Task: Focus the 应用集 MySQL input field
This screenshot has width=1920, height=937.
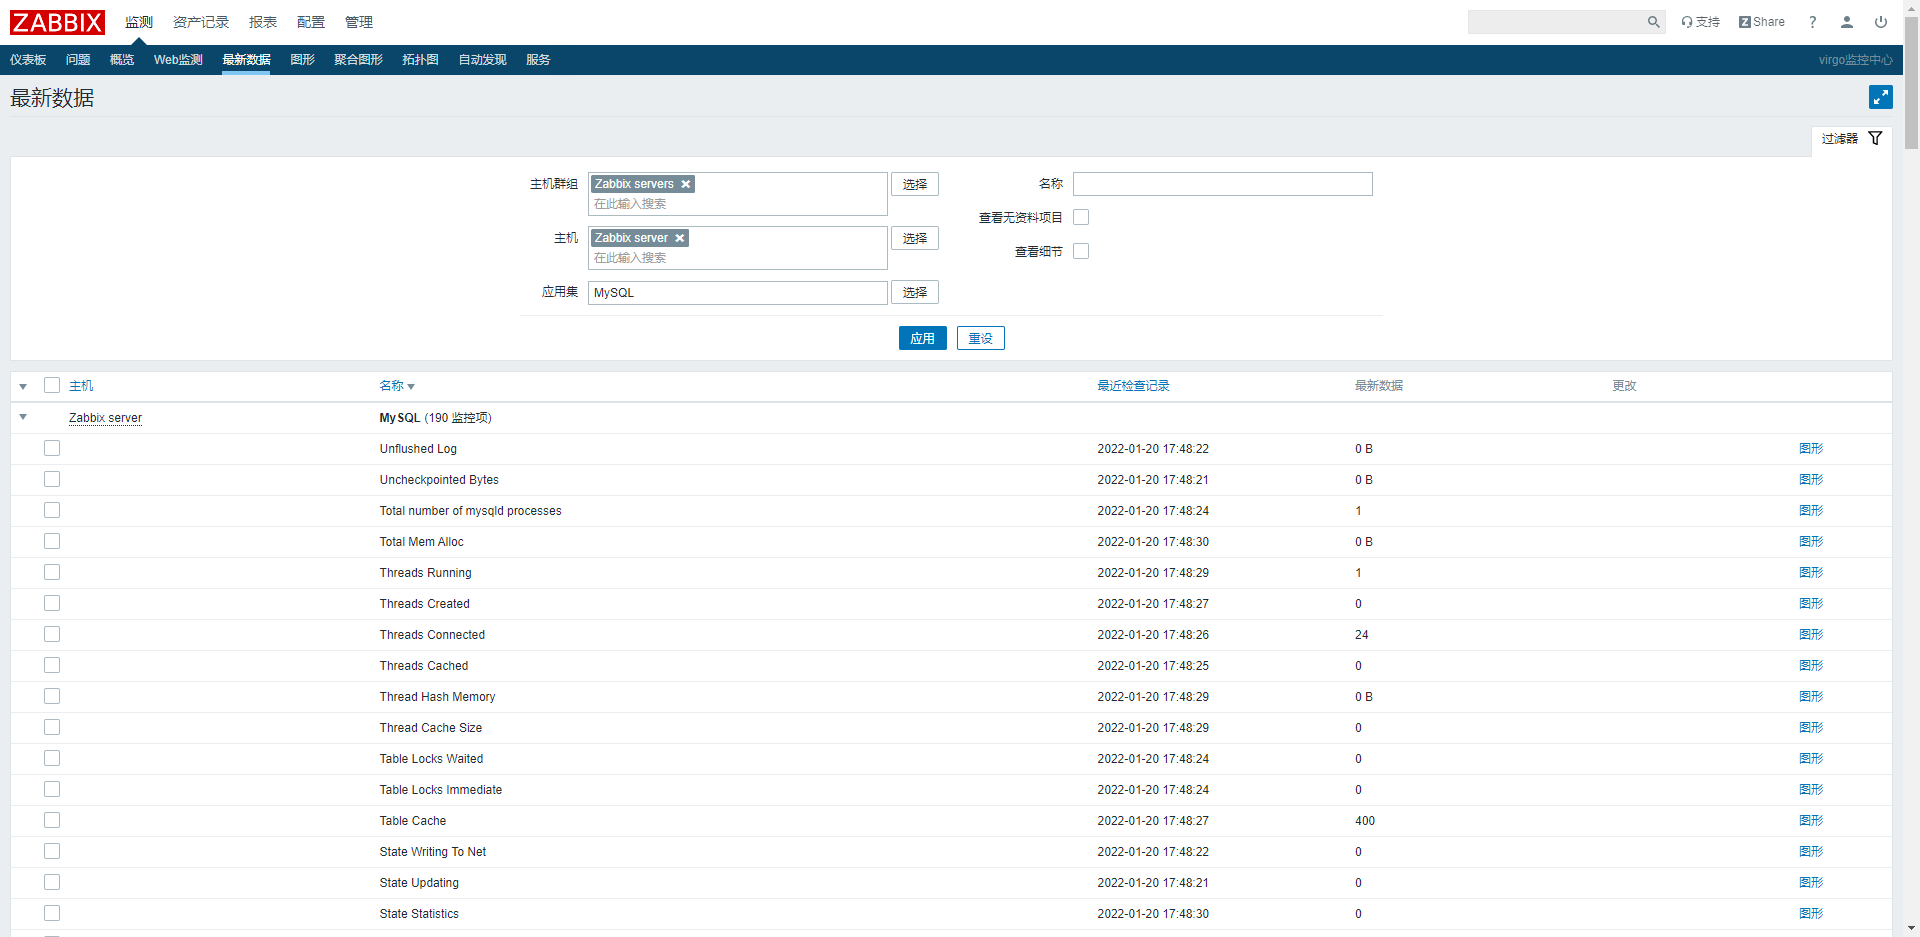Action: click(738, 292)
